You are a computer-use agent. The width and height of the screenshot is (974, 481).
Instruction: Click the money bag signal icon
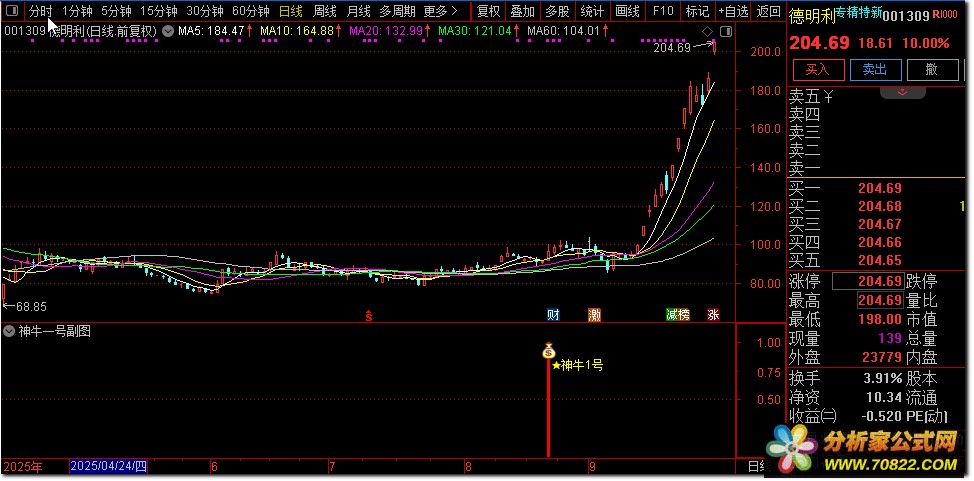(x=548, y=351)
